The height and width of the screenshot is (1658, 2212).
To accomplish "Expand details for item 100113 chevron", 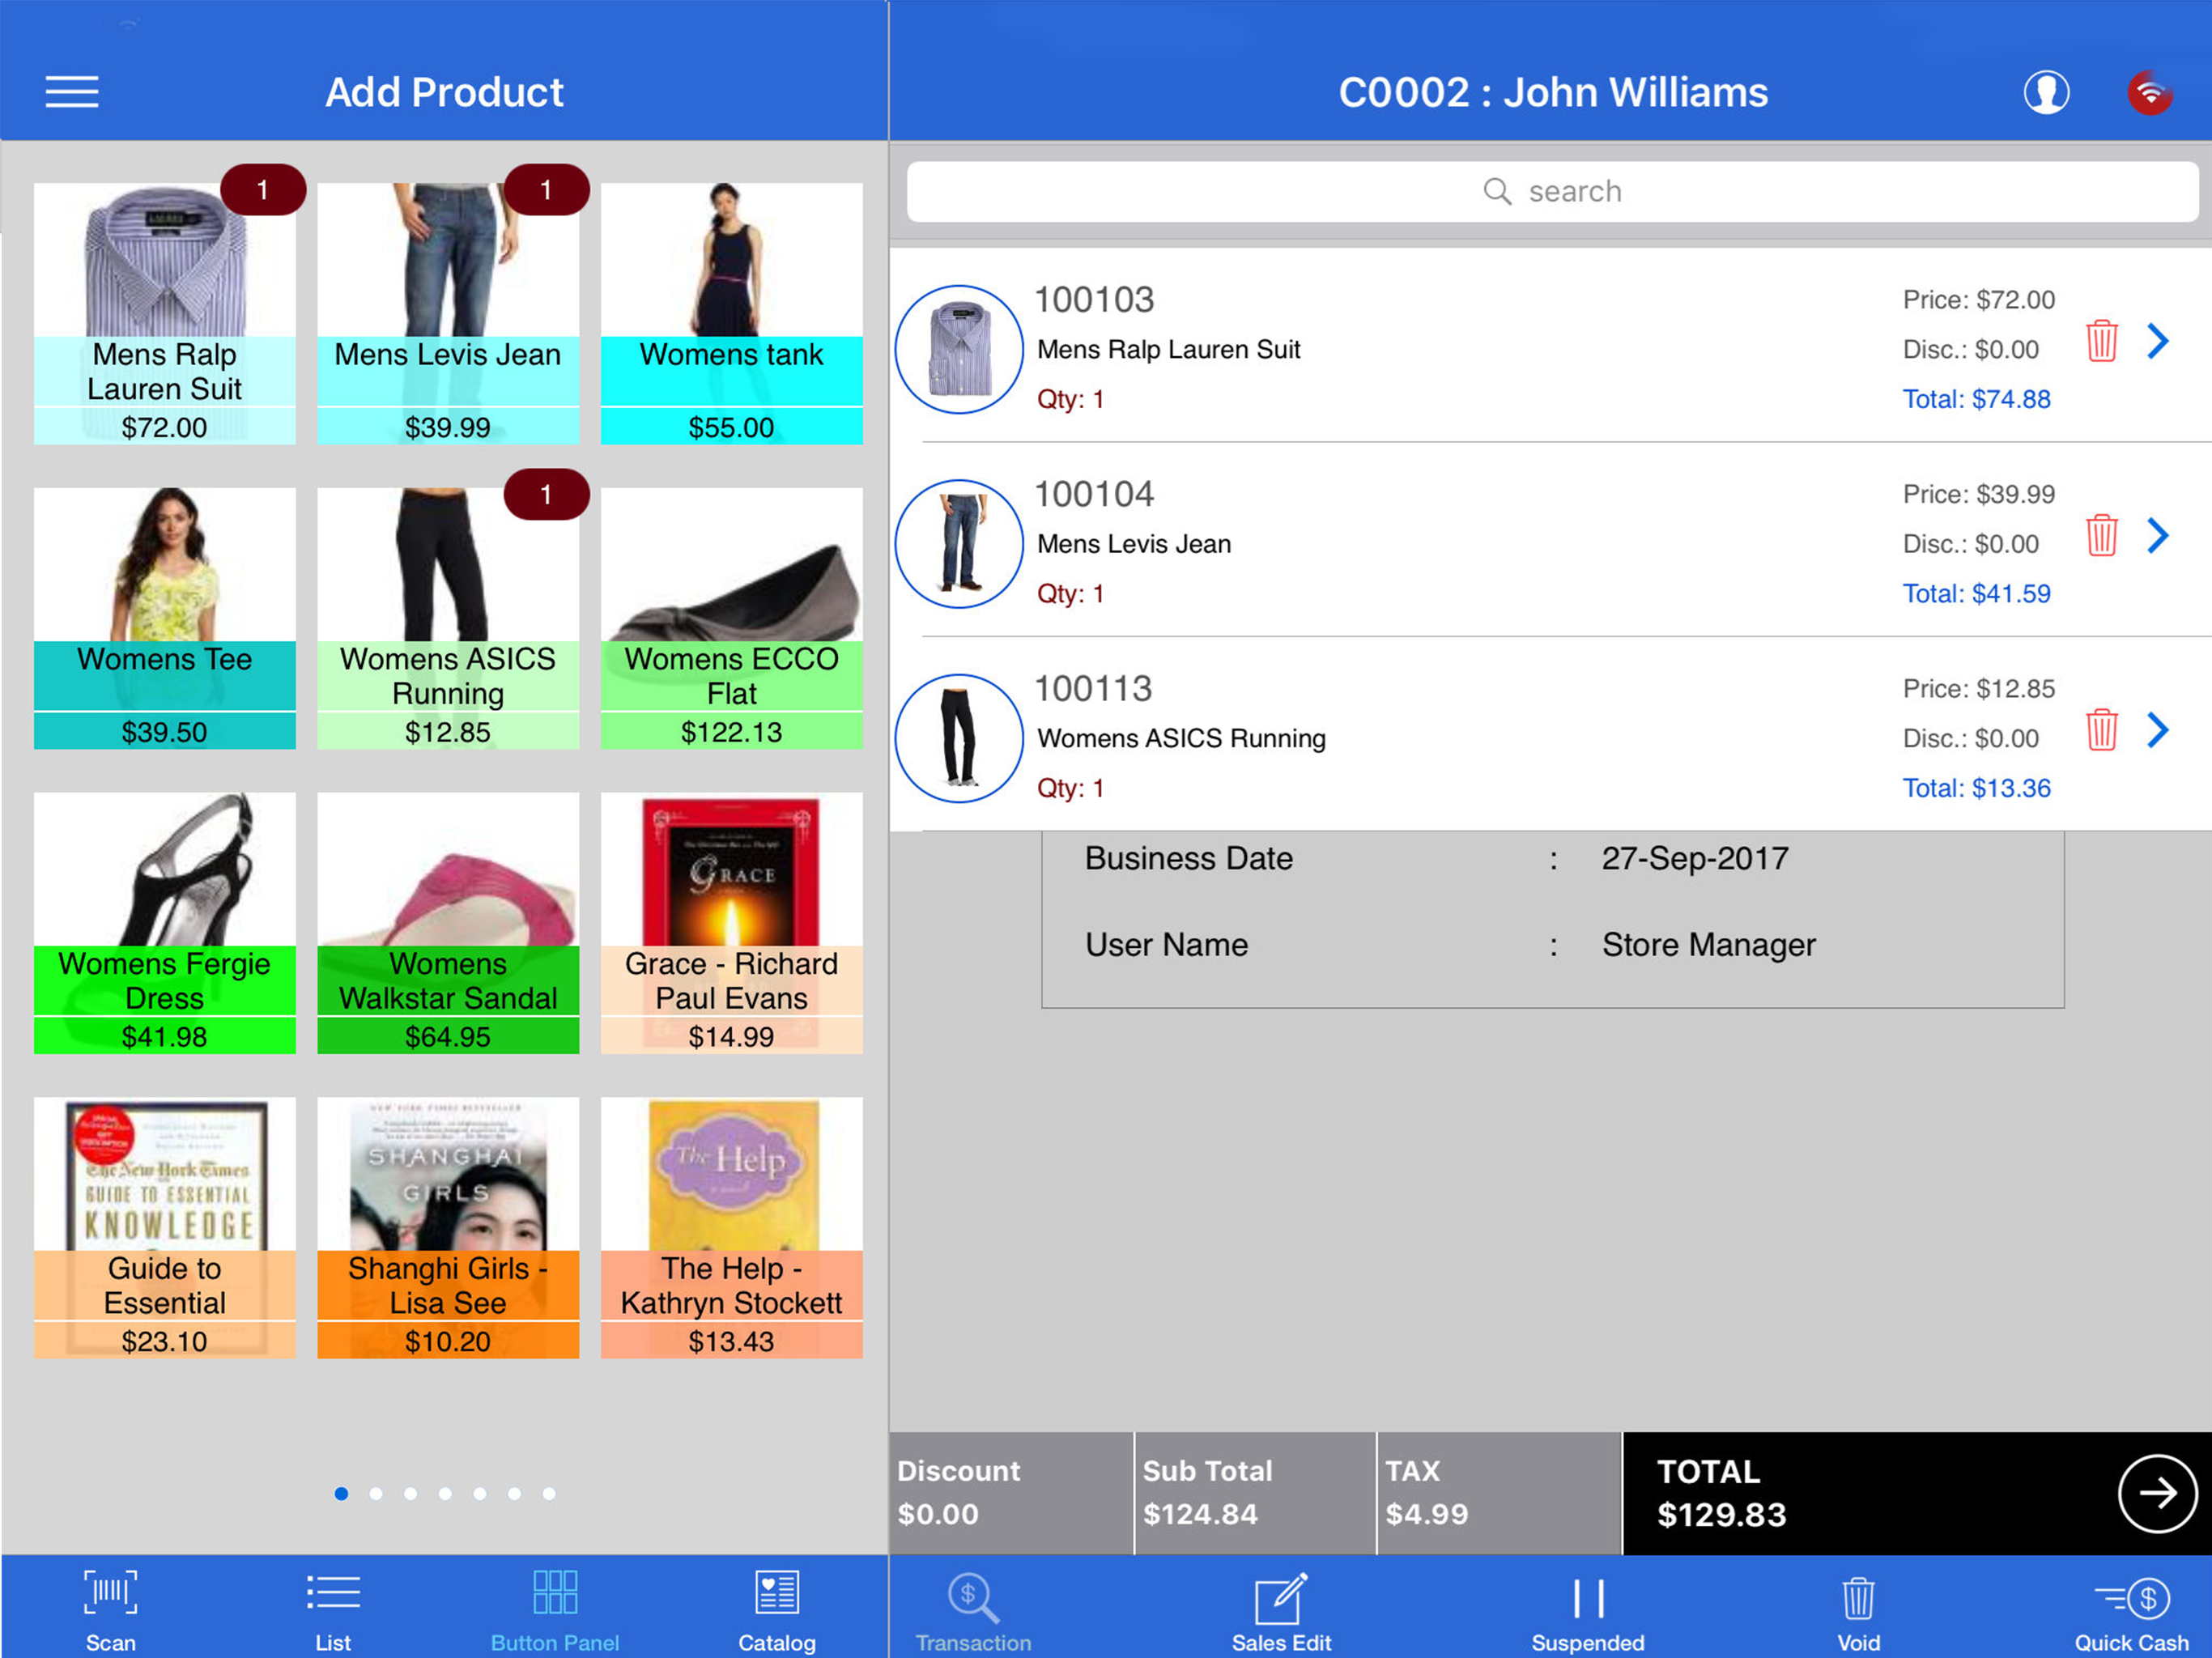I will click(x=2158, y=730).
